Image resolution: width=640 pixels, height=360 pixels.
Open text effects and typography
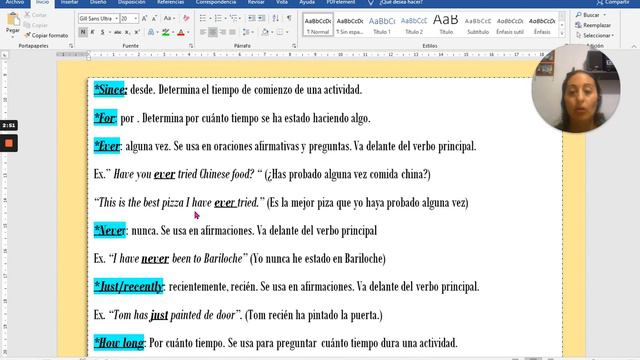click(151, 32)
